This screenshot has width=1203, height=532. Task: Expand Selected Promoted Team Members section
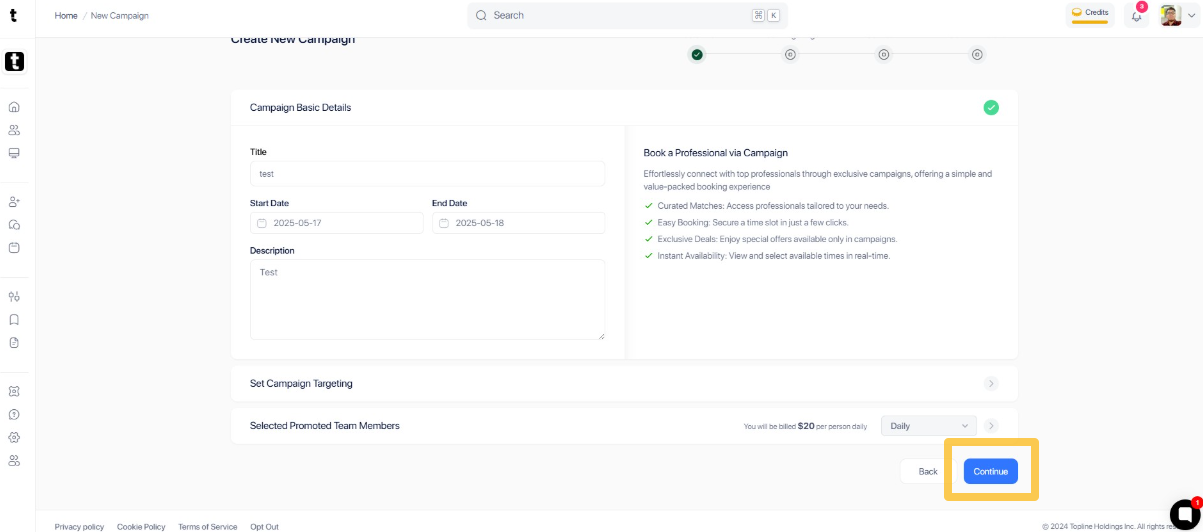991,426
